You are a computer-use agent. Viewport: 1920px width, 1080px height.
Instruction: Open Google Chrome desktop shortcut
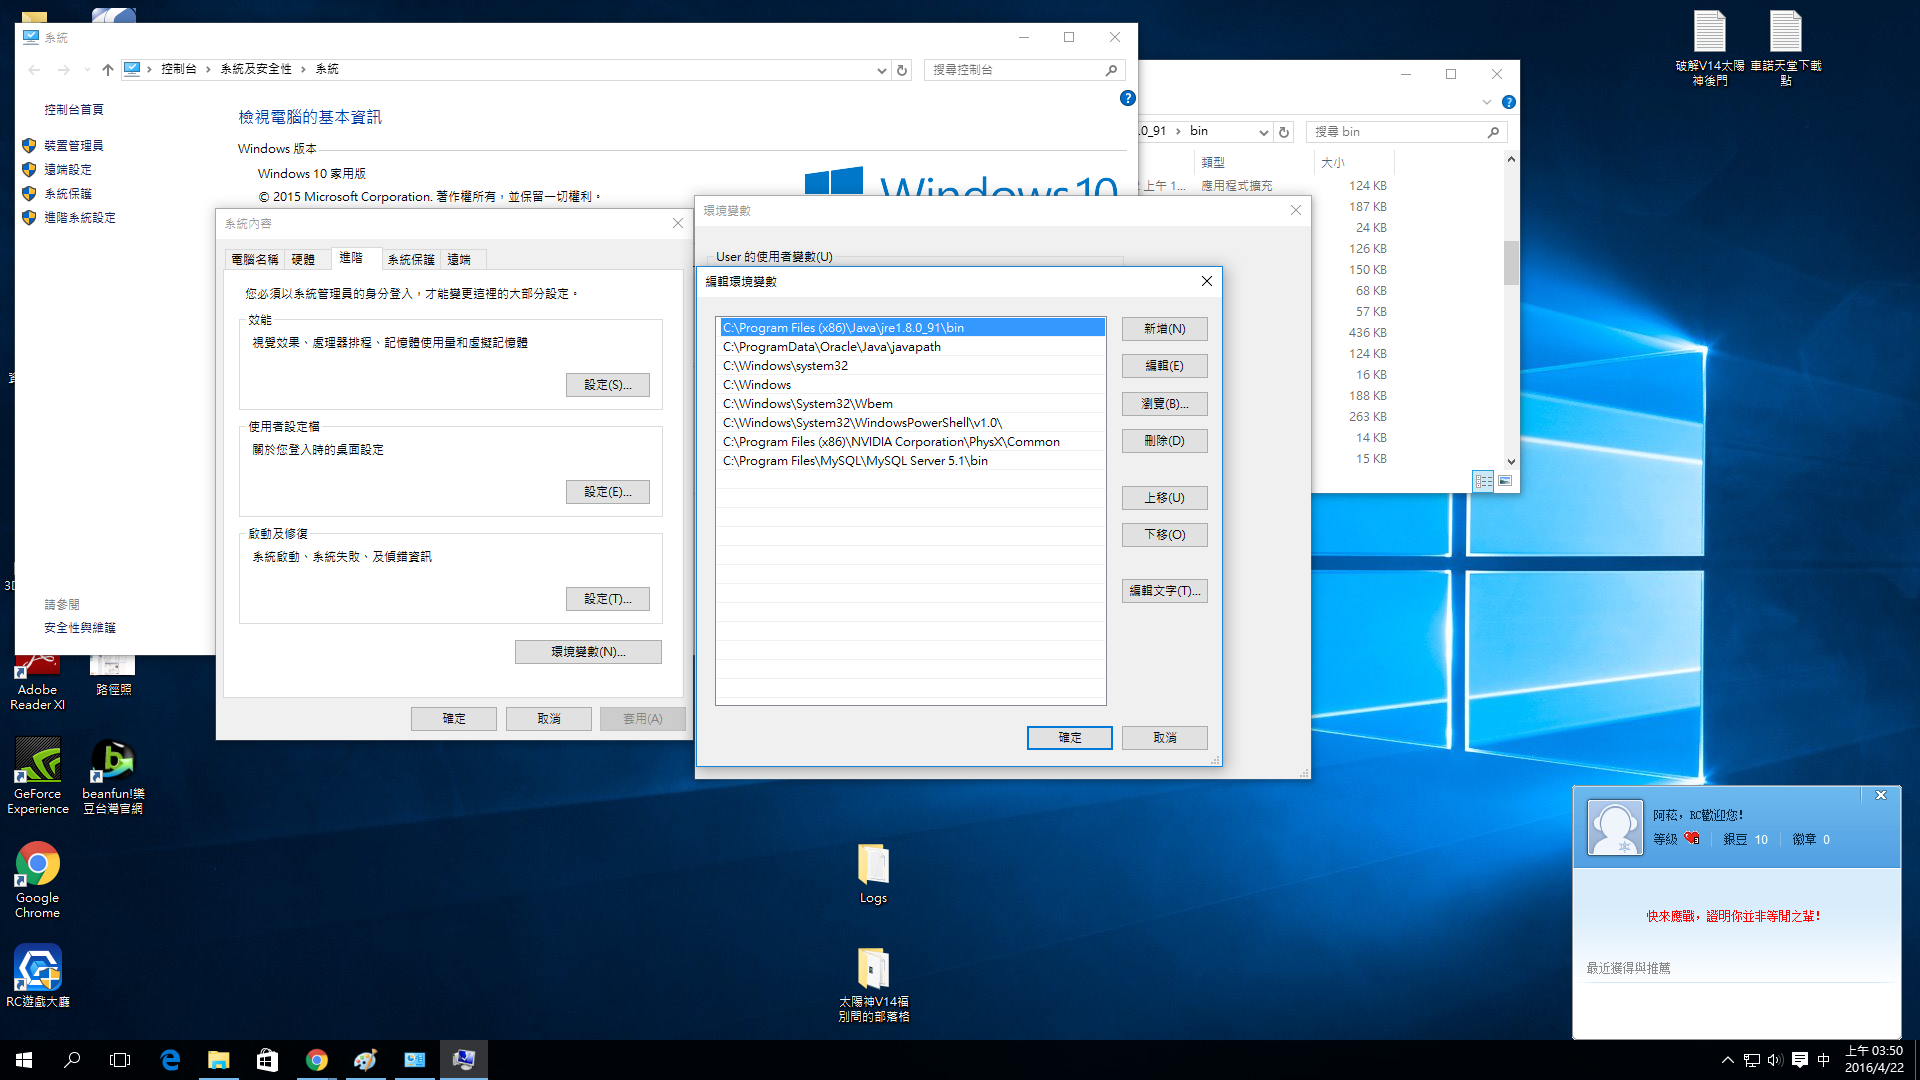coord(37,879)
